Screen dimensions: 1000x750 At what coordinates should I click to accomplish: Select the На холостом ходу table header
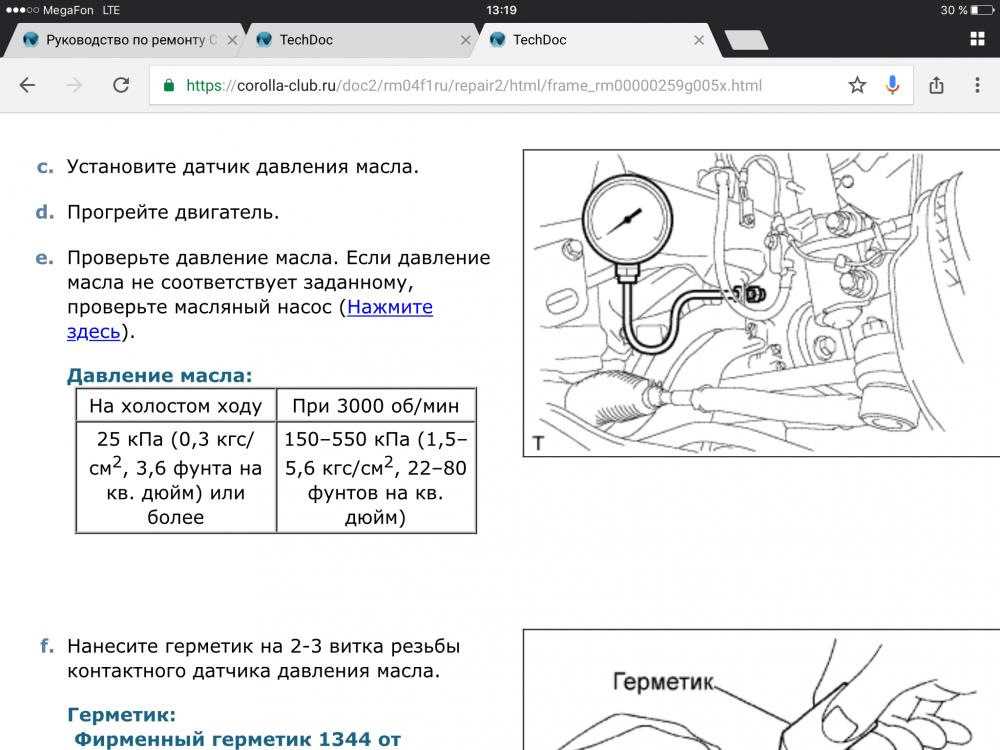pyautogui.click(x=176, y=406)
